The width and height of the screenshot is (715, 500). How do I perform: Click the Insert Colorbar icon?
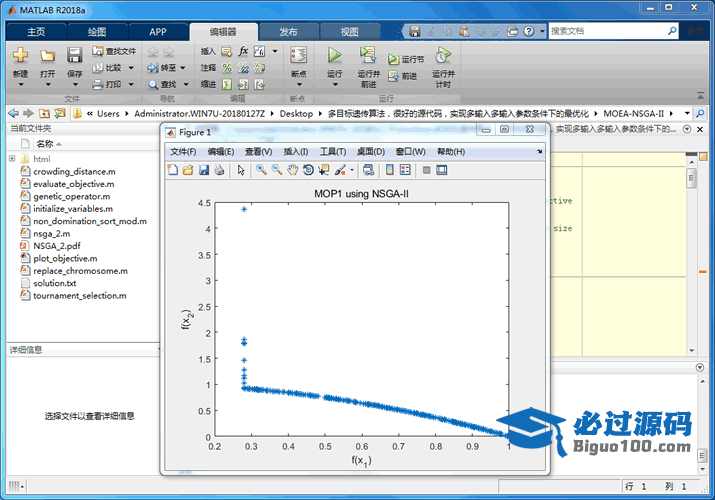click(x=390, y=170)
